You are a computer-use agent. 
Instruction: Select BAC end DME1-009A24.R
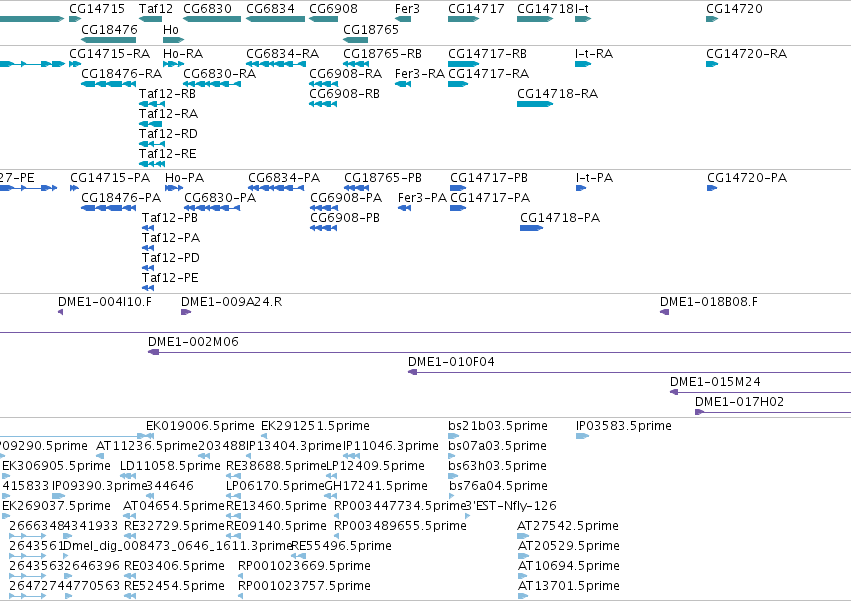coord(231,302)
